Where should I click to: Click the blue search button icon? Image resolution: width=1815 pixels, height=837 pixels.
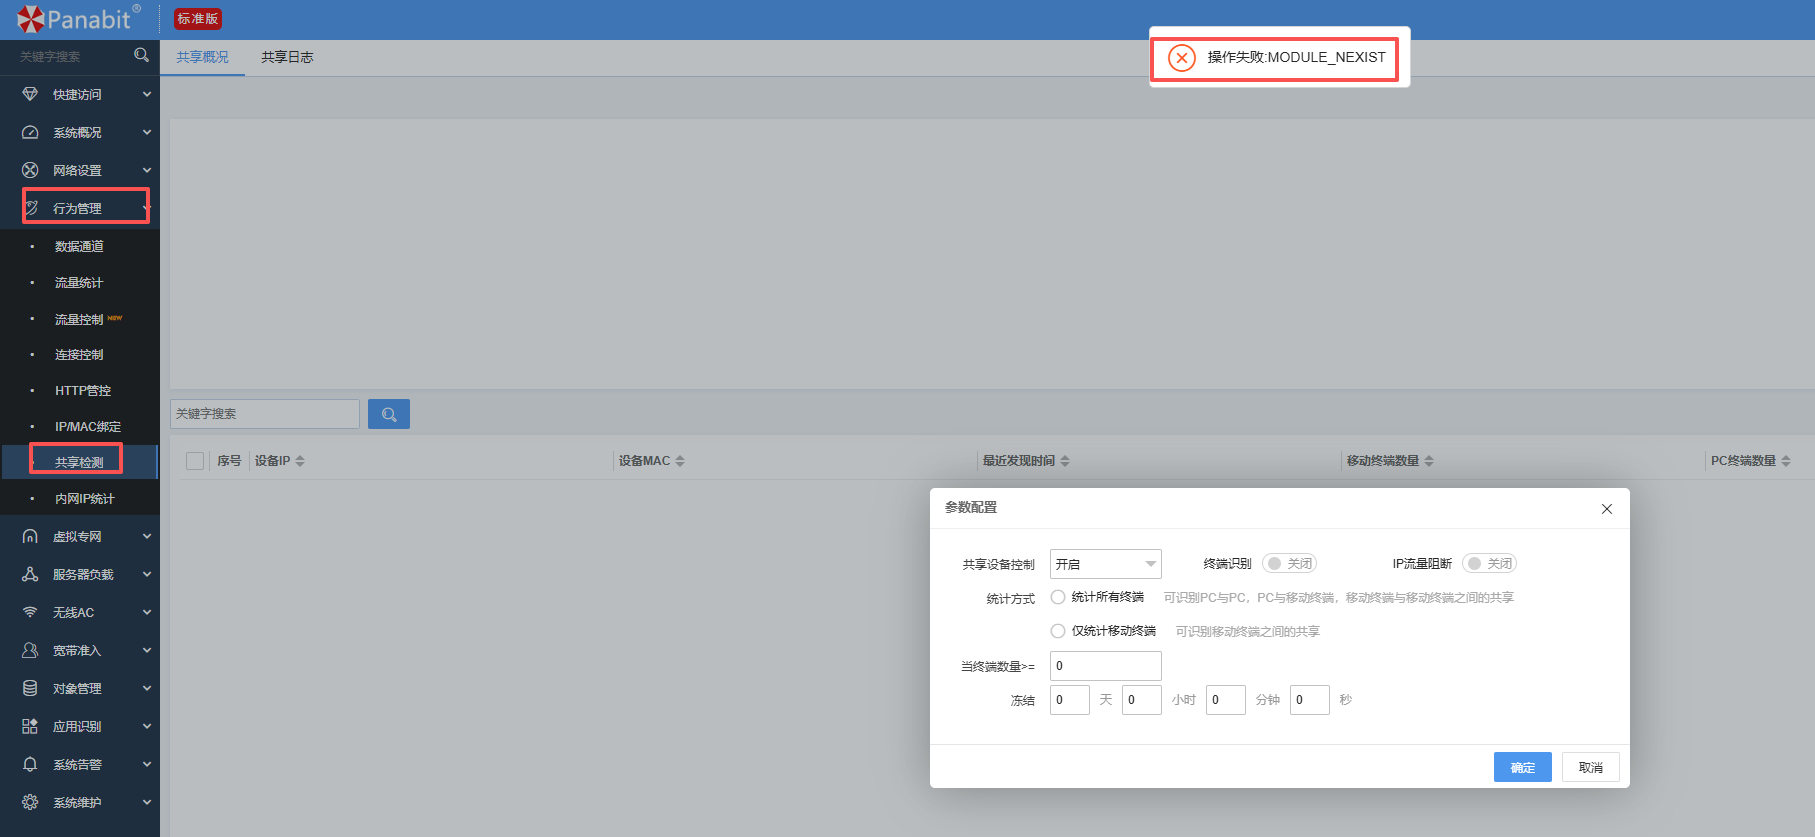[389, 414]
